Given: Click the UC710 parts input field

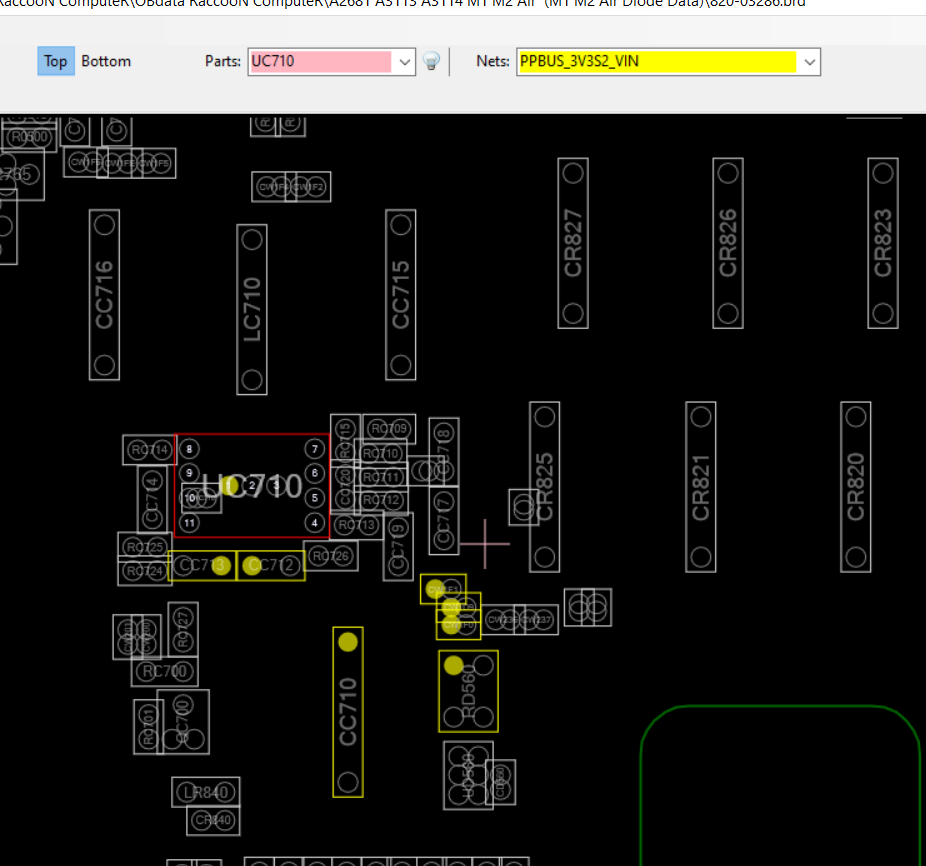Looking at the screenshot, I should coord(321,61).
